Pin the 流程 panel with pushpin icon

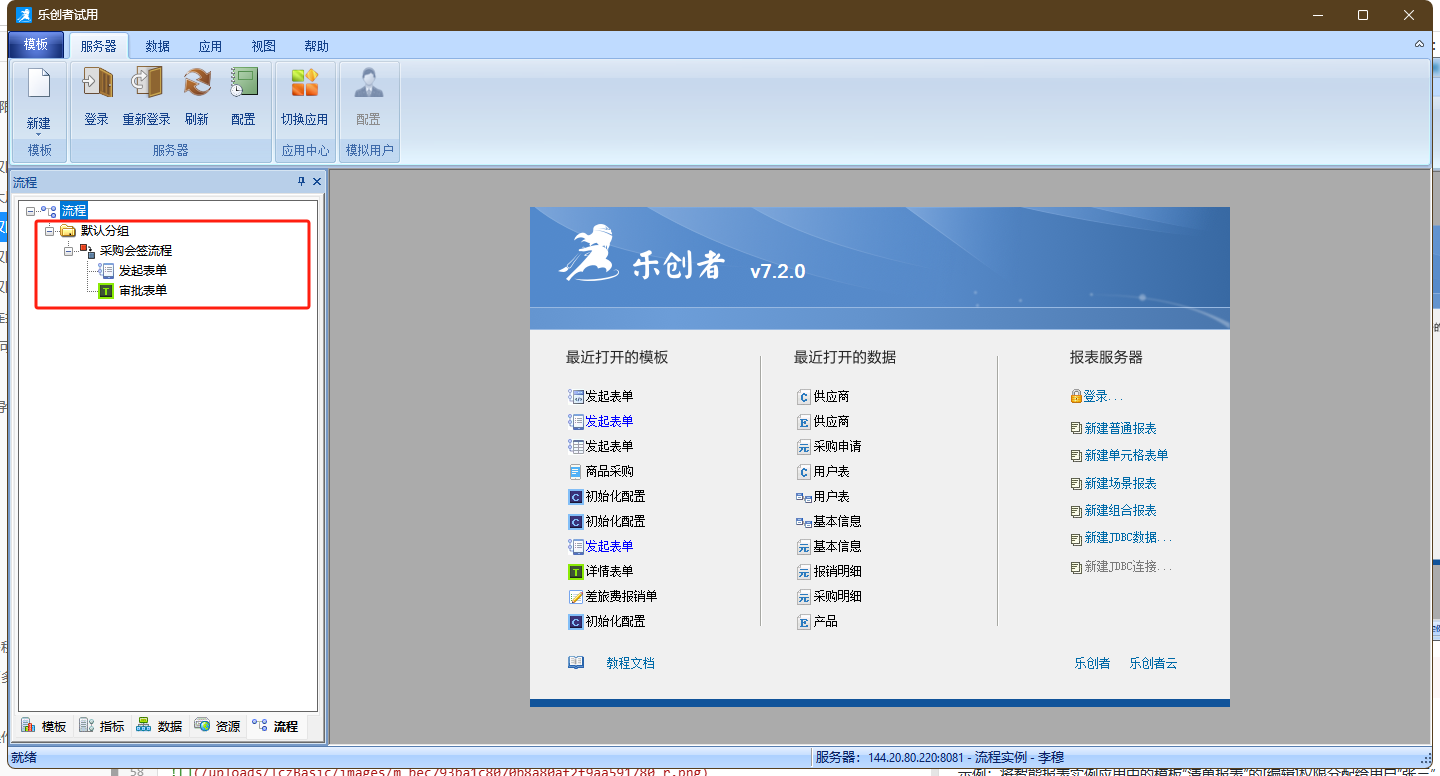301,182
